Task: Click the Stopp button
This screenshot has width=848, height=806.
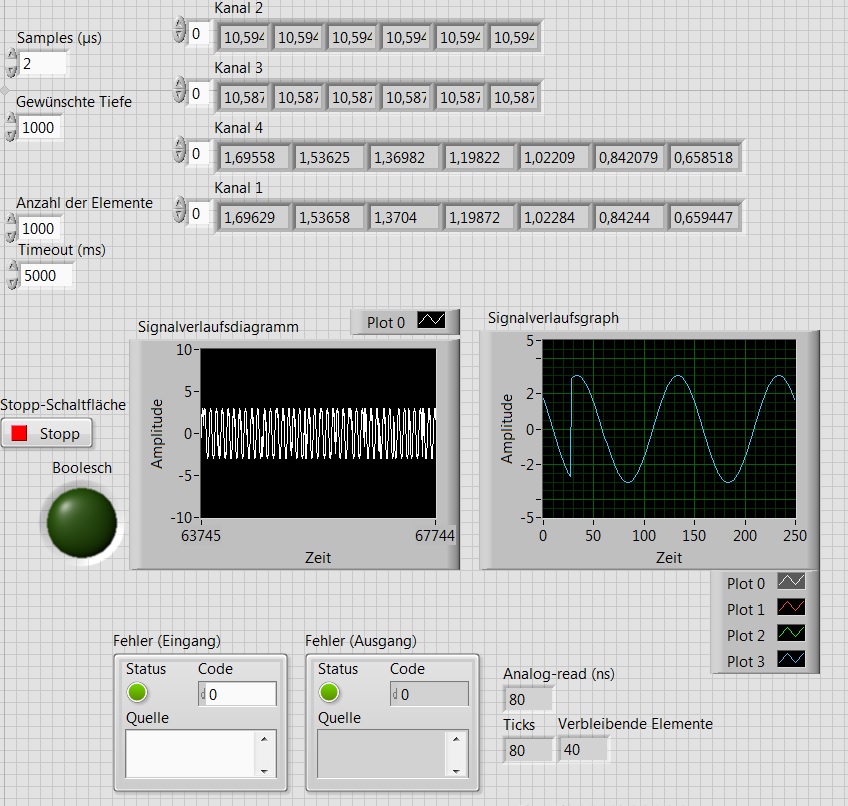Action: [47, 433]
